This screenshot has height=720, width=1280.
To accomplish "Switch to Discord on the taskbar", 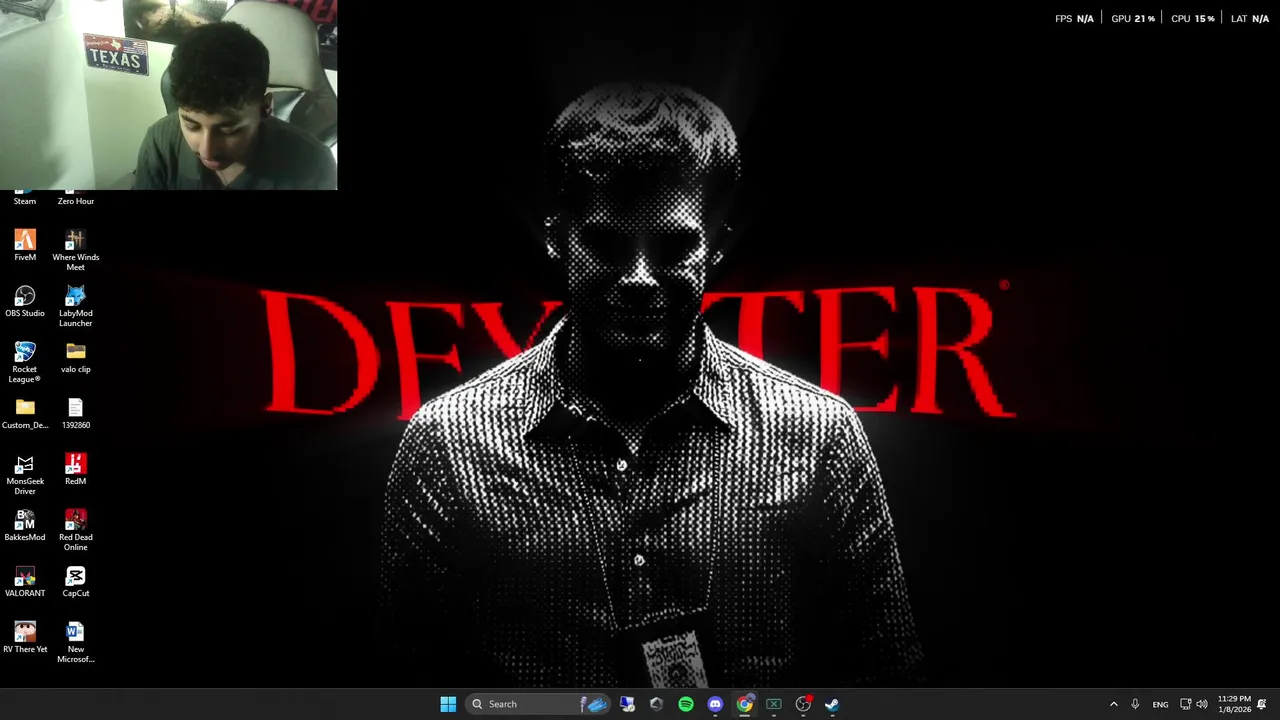I will tap(715, 704).
